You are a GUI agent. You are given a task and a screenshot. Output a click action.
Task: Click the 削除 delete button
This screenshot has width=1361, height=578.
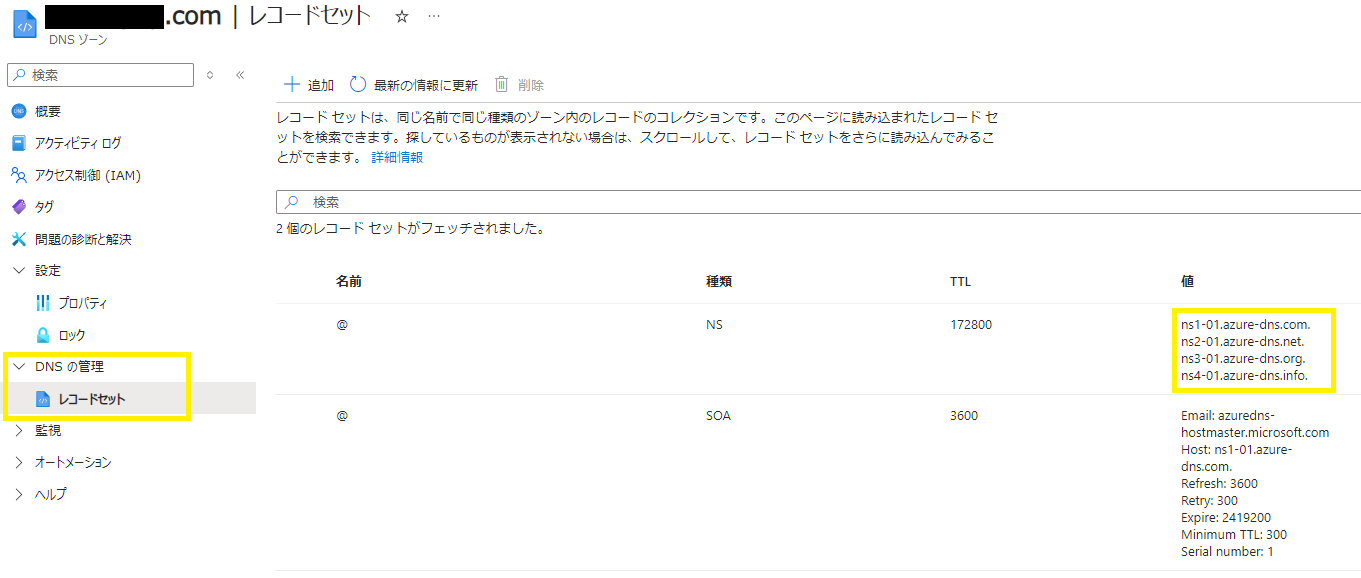click(520, 85)
